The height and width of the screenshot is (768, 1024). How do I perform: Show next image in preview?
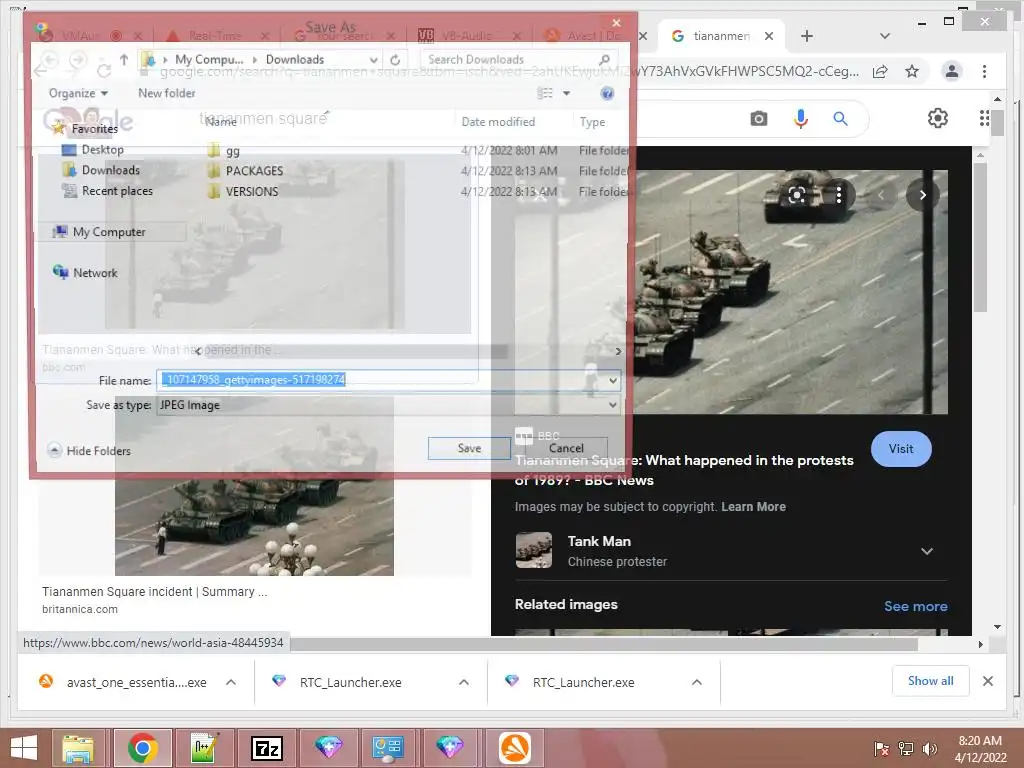(922, 195)
